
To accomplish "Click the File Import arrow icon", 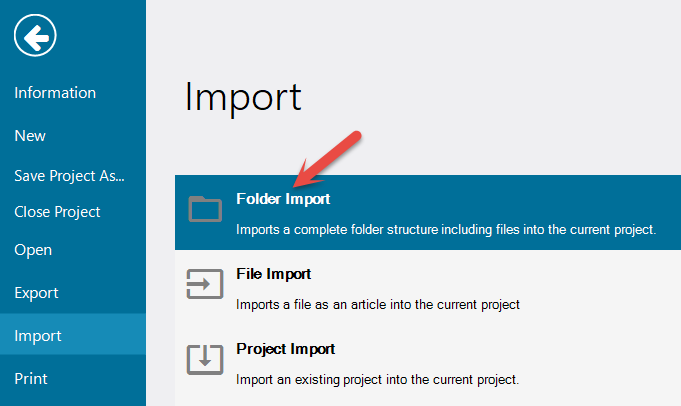I will point(205,285).
